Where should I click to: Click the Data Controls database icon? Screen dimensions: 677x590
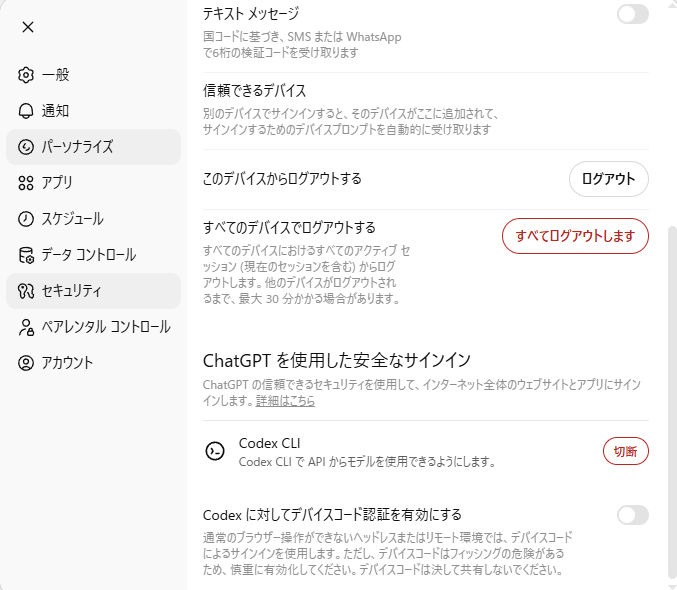26,255
